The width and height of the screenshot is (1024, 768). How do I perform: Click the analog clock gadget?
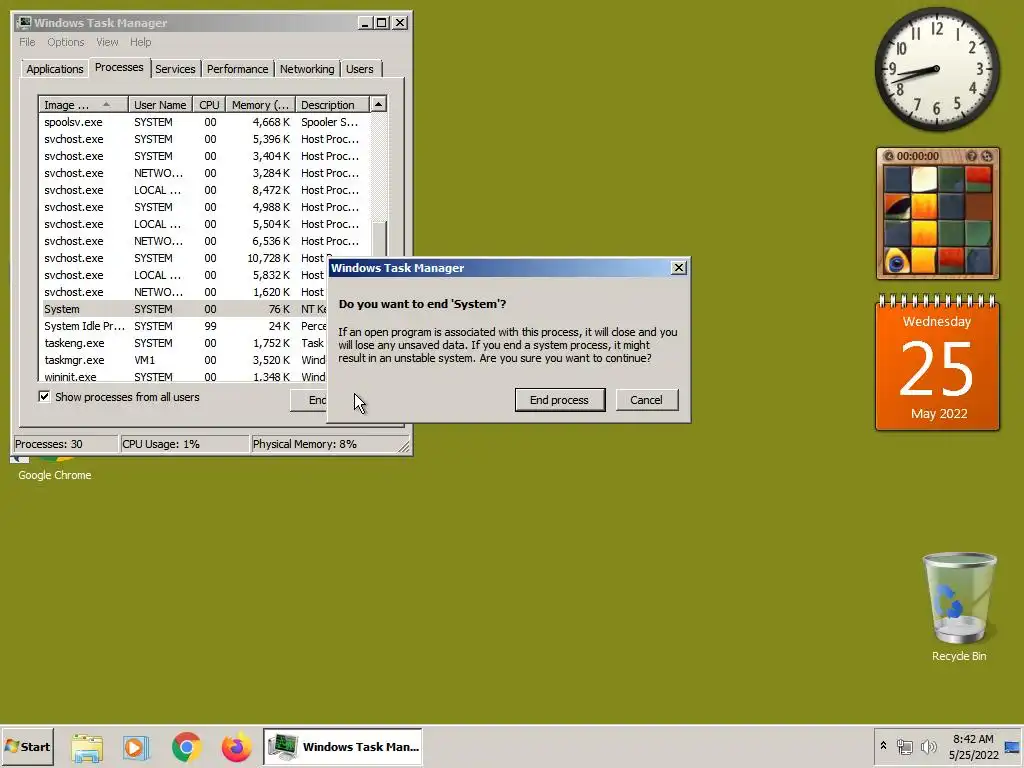click(937, 69)
